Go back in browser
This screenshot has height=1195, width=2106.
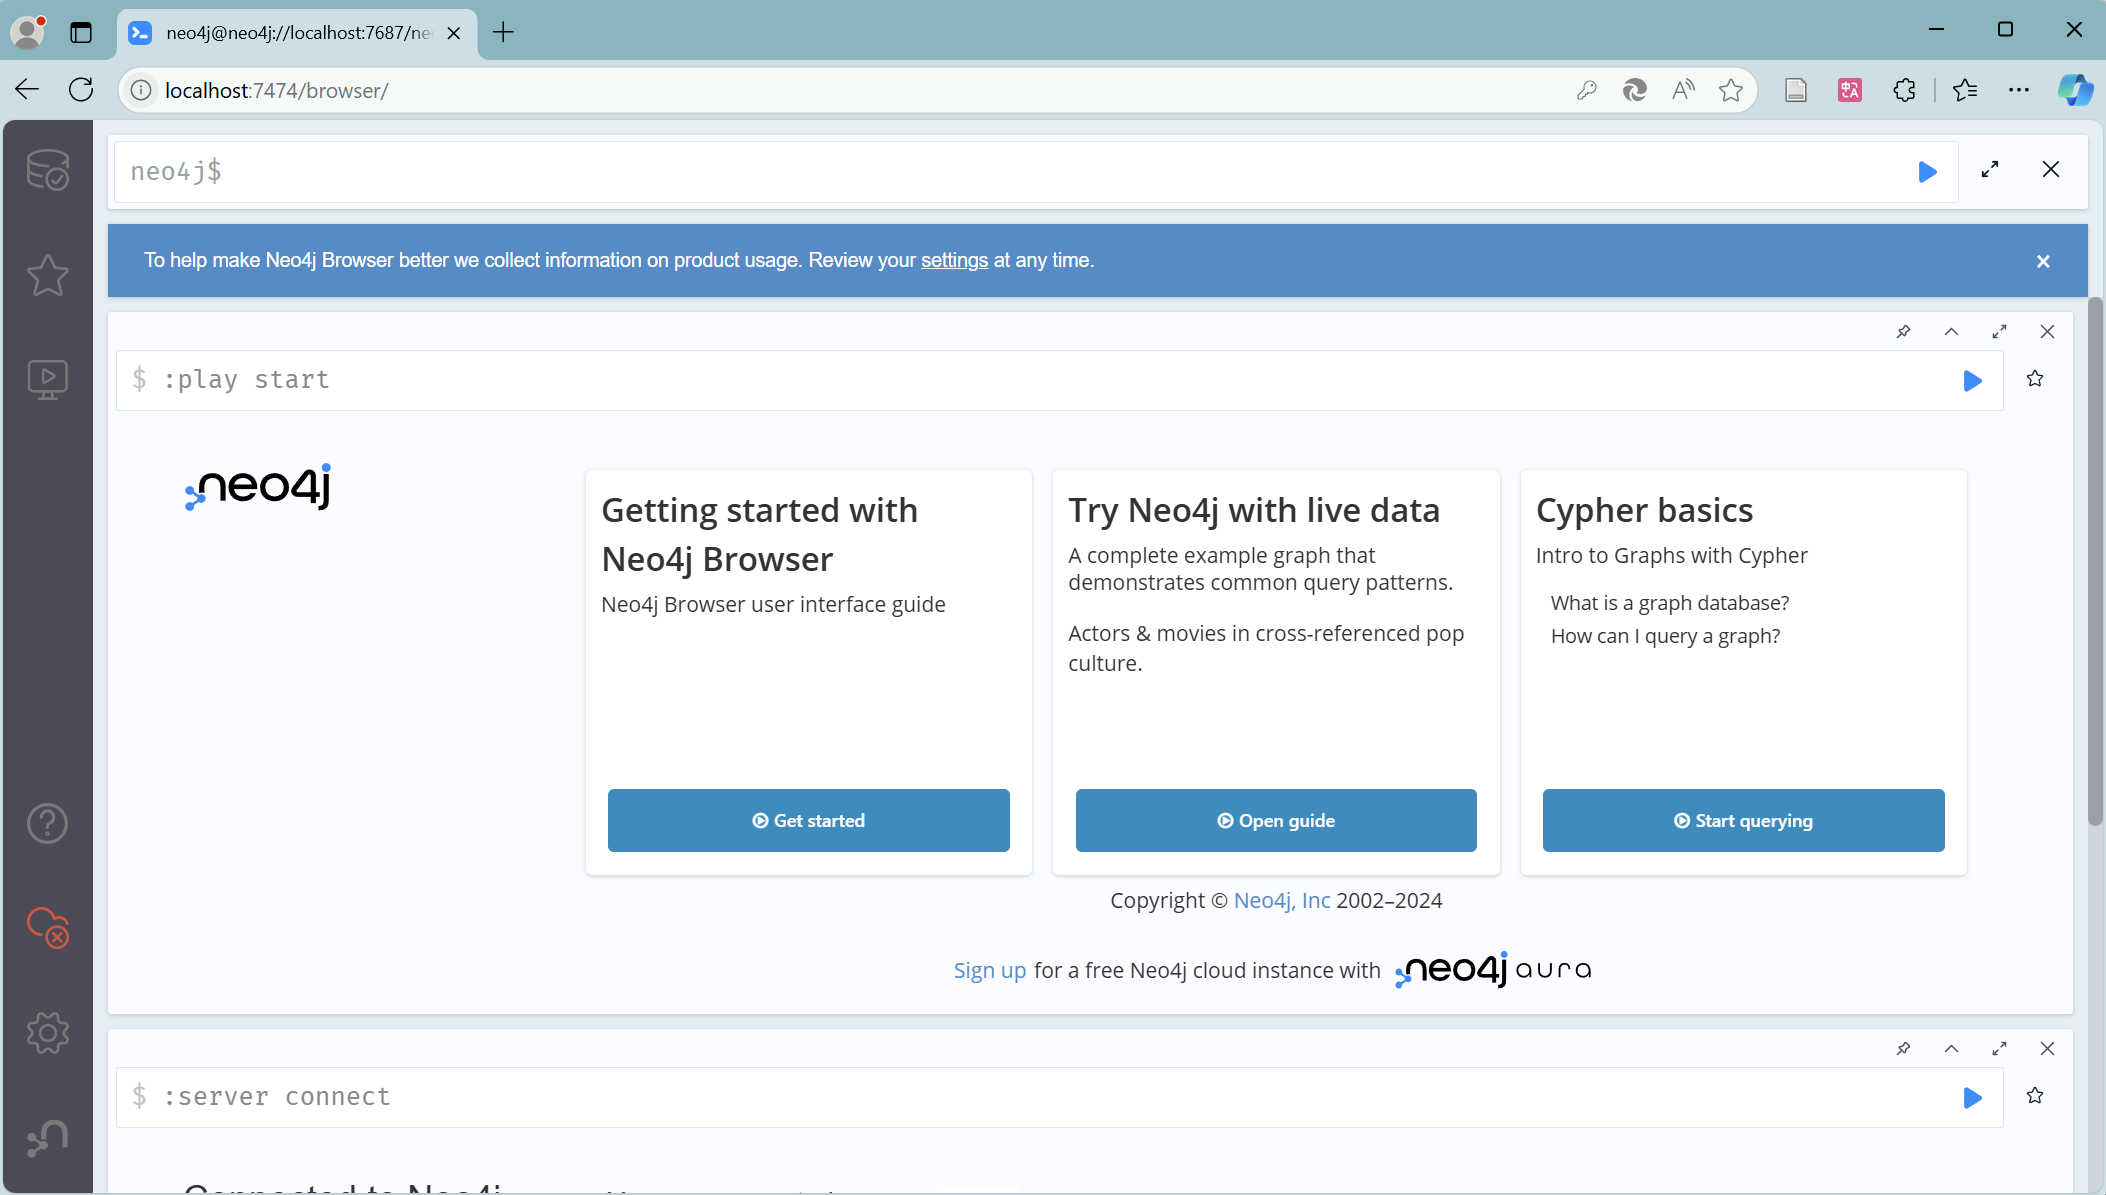27,90
